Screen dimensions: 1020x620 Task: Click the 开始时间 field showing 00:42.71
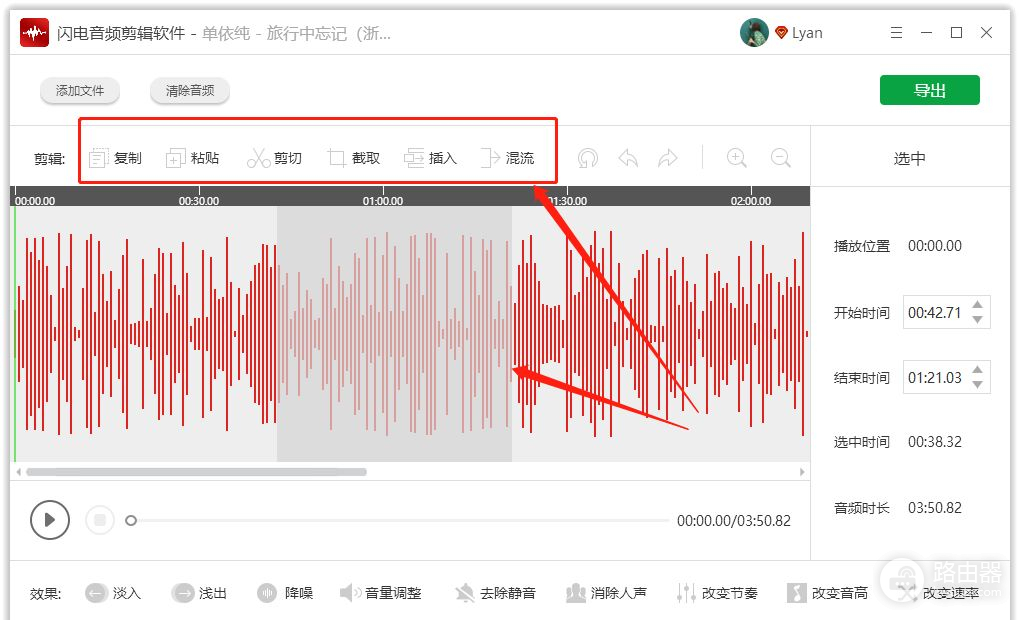click(x=946, y=312)
